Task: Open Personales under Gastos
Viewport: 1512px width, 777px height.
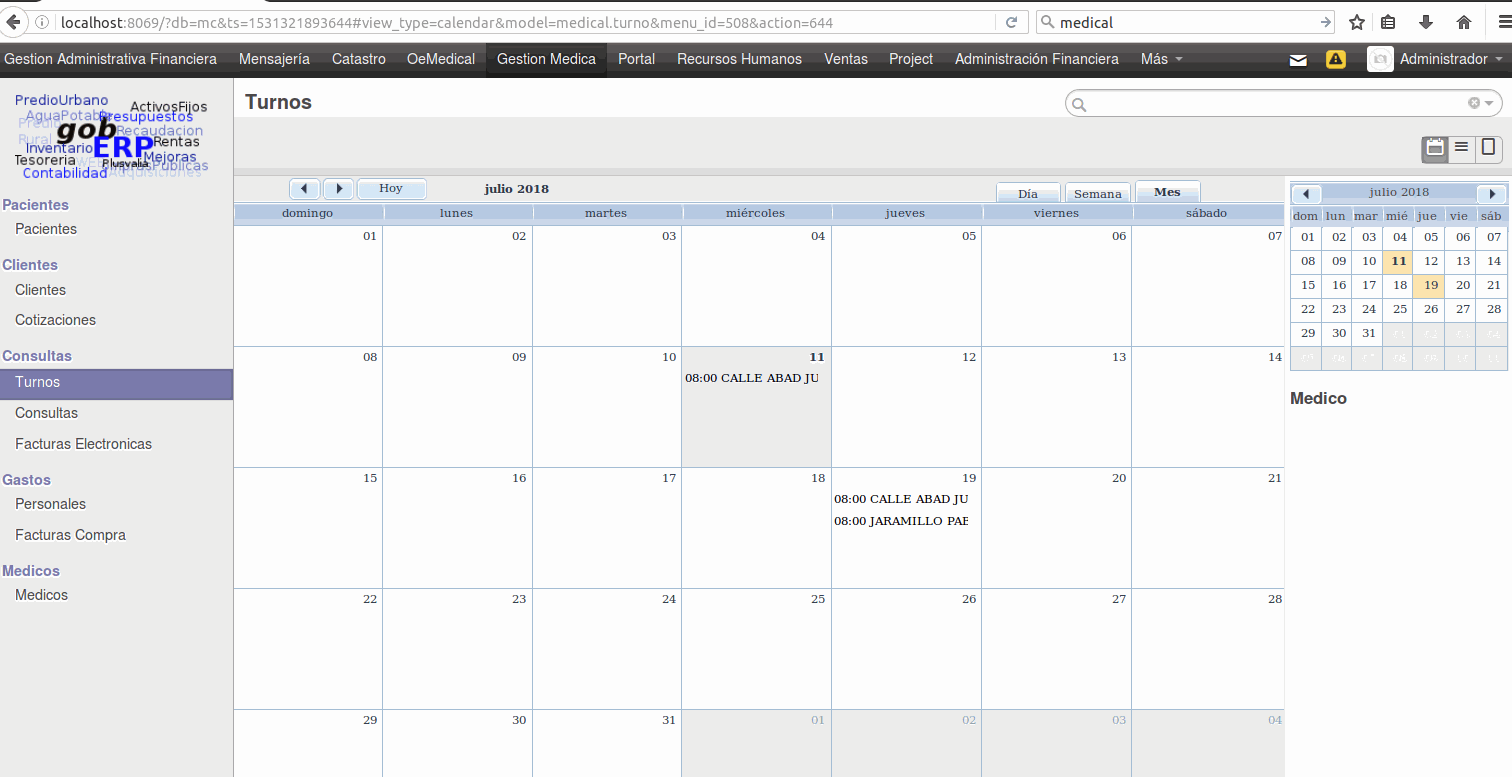Action: pyautogui.click(x=50, y=504)
